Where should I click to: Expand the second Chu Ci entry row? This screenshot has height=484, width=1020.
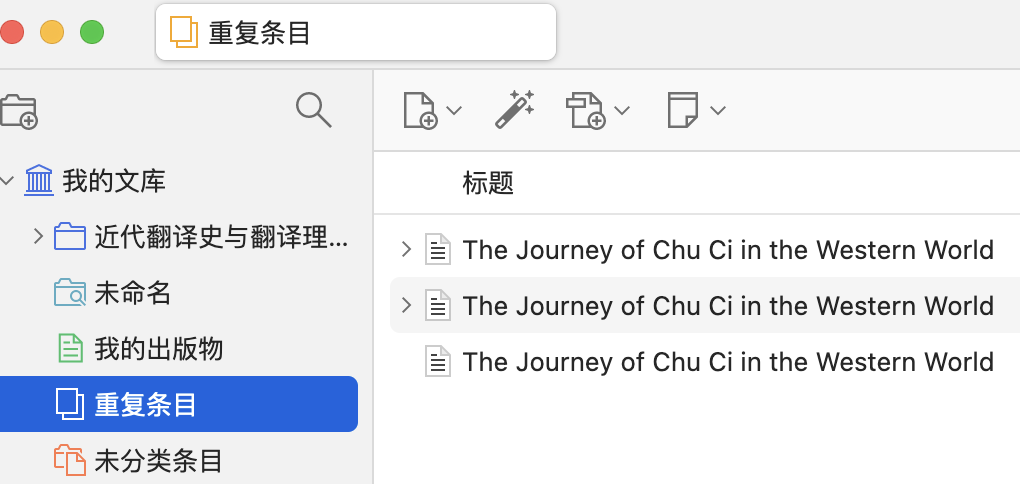click(x=405, y=305)
